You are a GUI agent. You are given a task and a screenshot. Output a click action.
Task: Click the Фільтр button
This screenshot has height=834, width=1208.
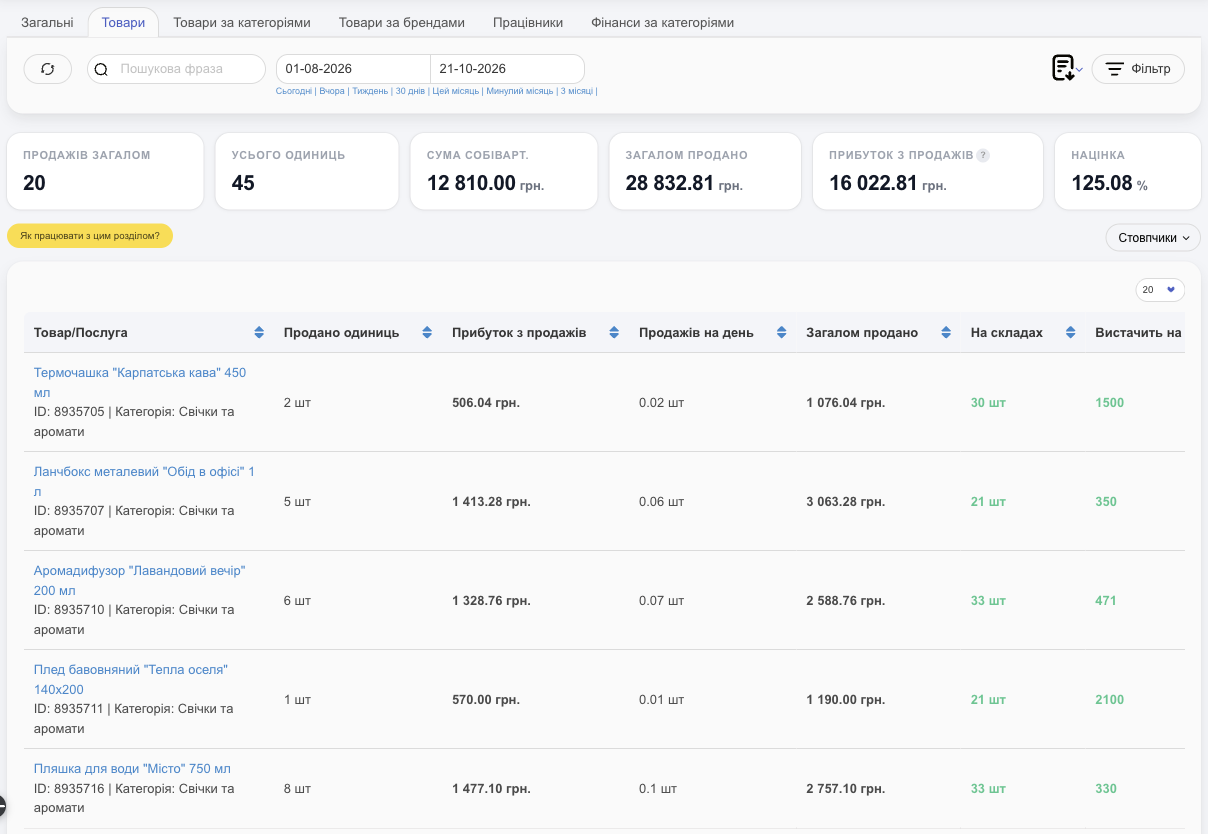pos(1138,69)
